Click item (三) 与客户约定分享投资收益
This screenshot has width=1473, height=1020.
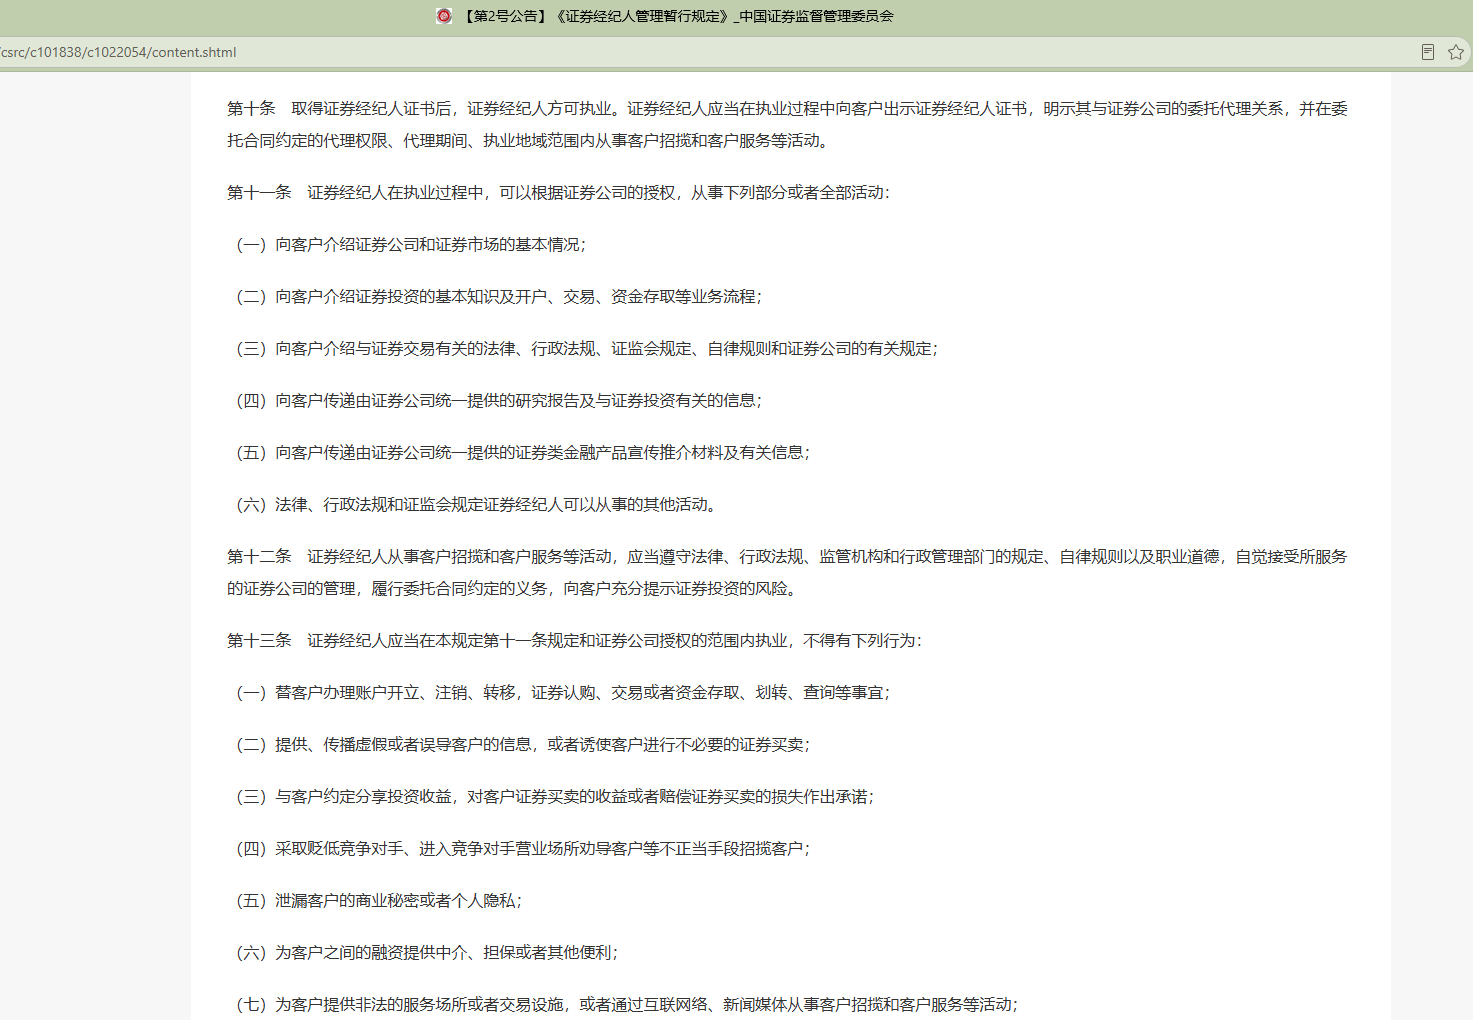[x=555, y=796]
